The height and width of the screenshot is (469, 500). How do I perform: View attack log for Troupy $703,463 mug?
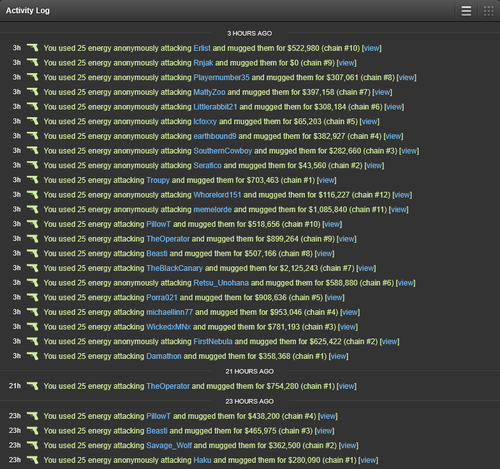pos(326,180)
